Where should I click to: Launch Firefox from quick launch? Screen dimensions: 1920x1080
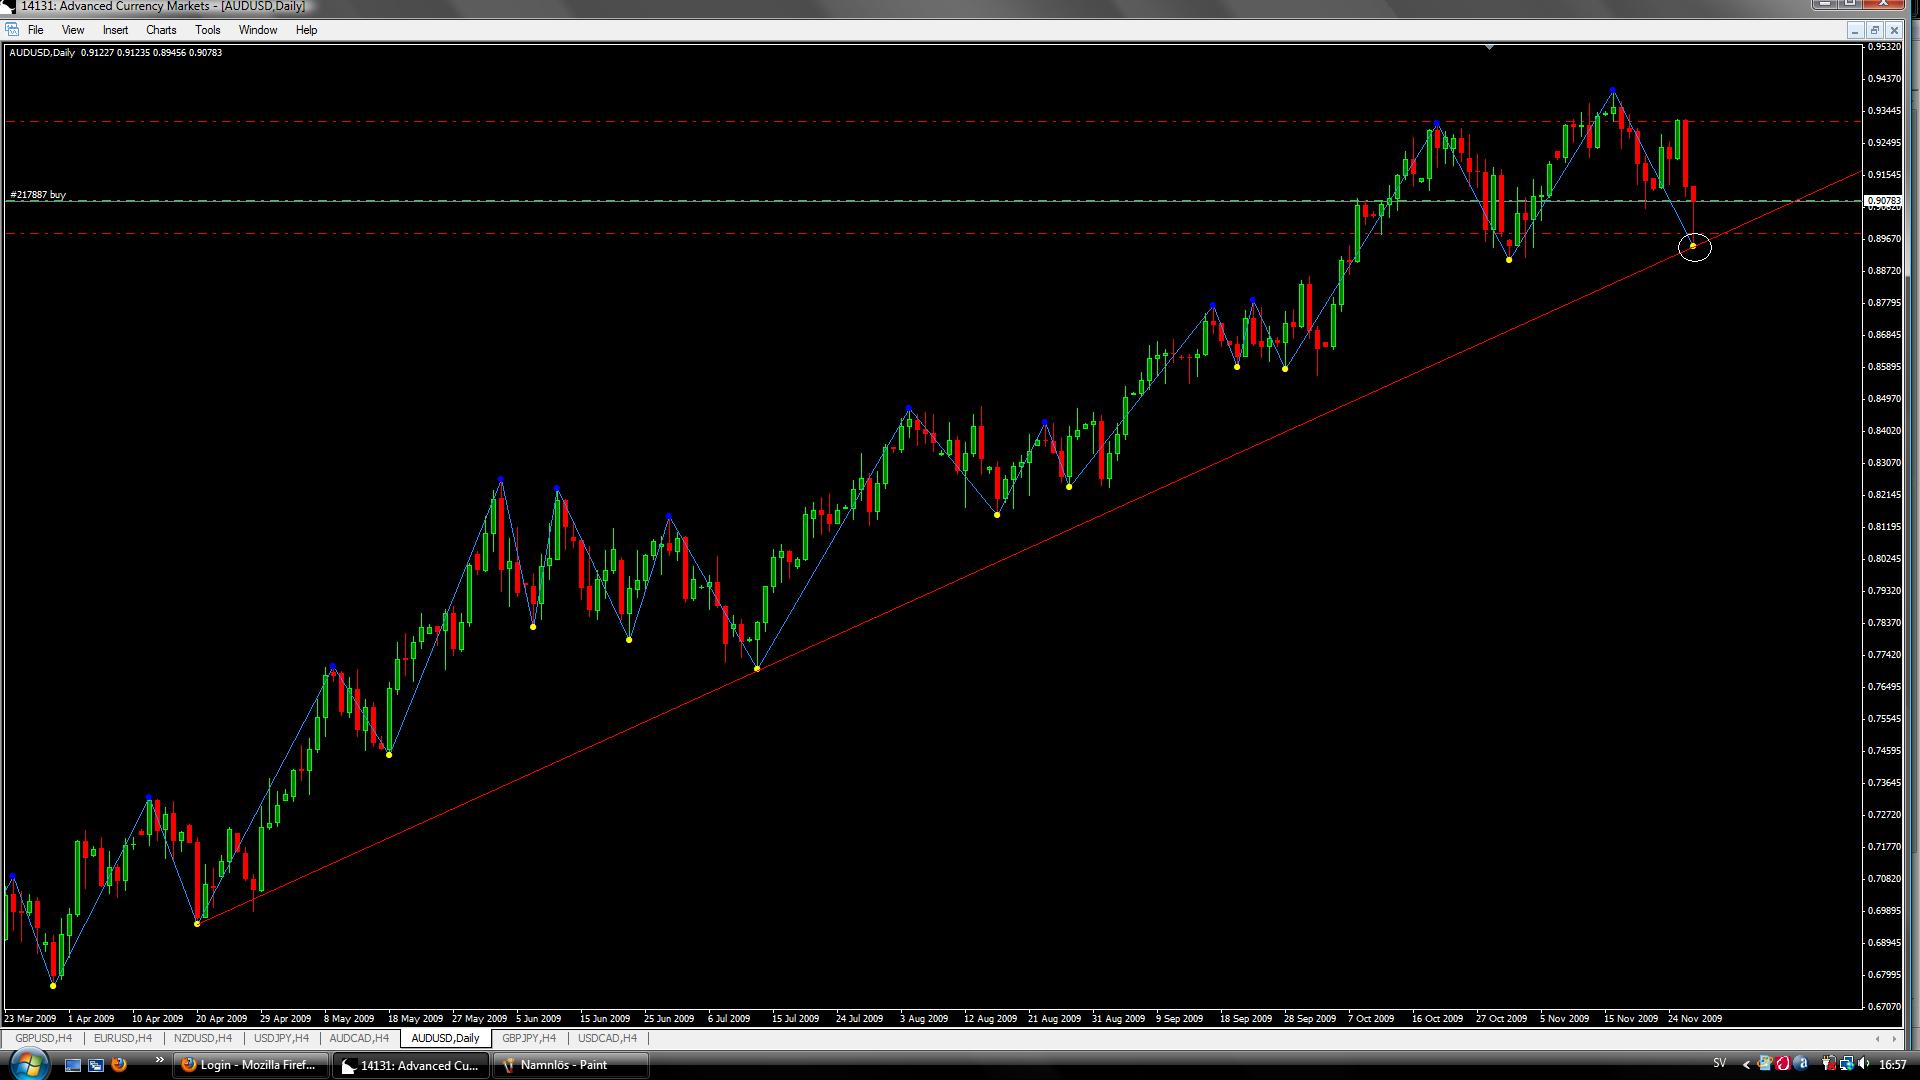coord(119,1065)
